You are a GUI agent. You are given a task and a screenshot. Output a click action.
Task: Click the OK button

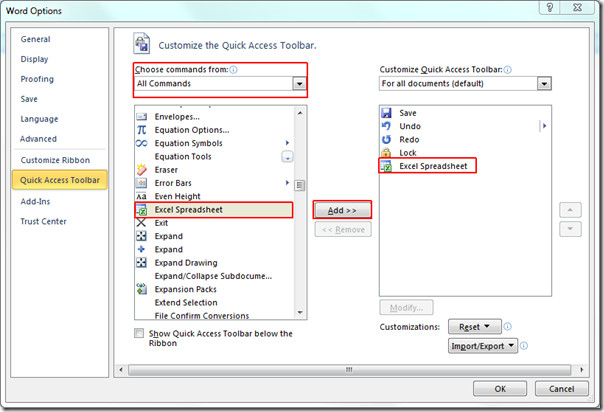500,389
